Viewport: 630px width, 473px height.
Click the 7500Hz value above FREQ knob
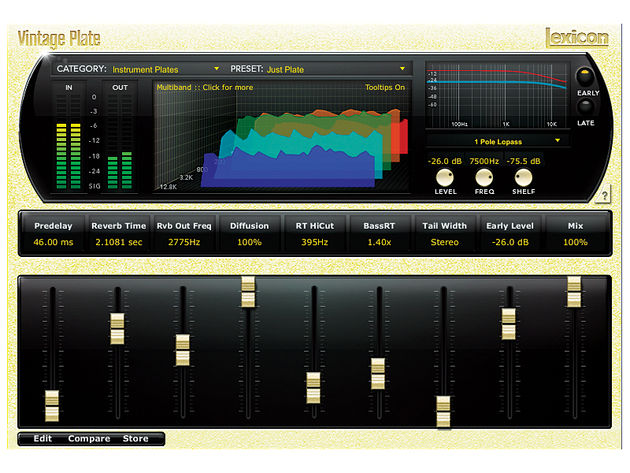coord(484,161)
